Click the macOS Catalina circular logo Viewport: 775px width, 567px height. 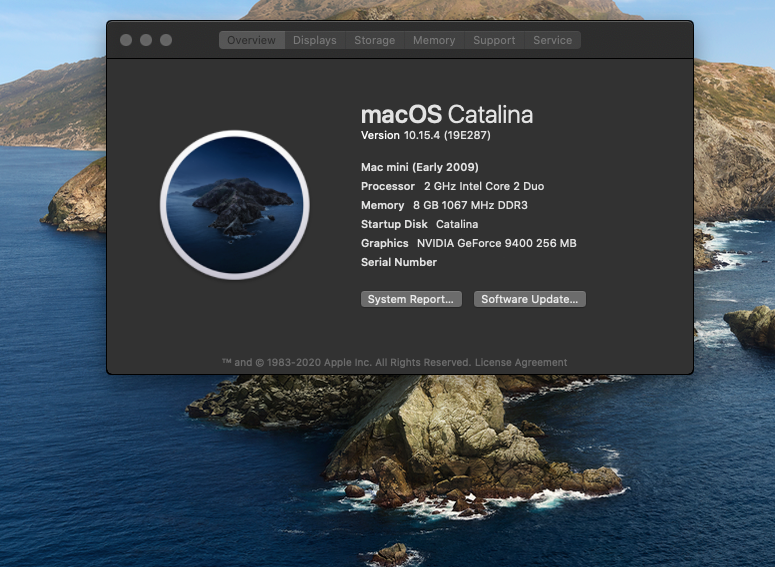[235, 205]
